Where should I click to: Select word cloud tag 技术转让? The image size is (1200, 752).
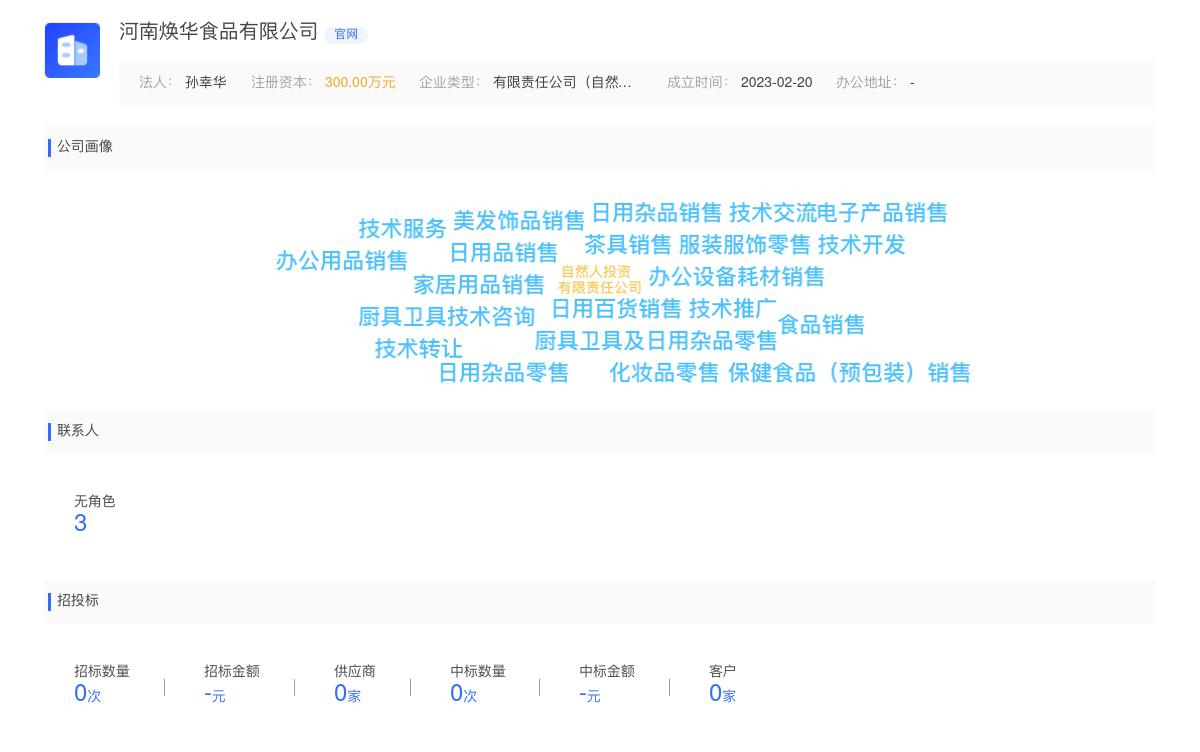click(419, 349)
